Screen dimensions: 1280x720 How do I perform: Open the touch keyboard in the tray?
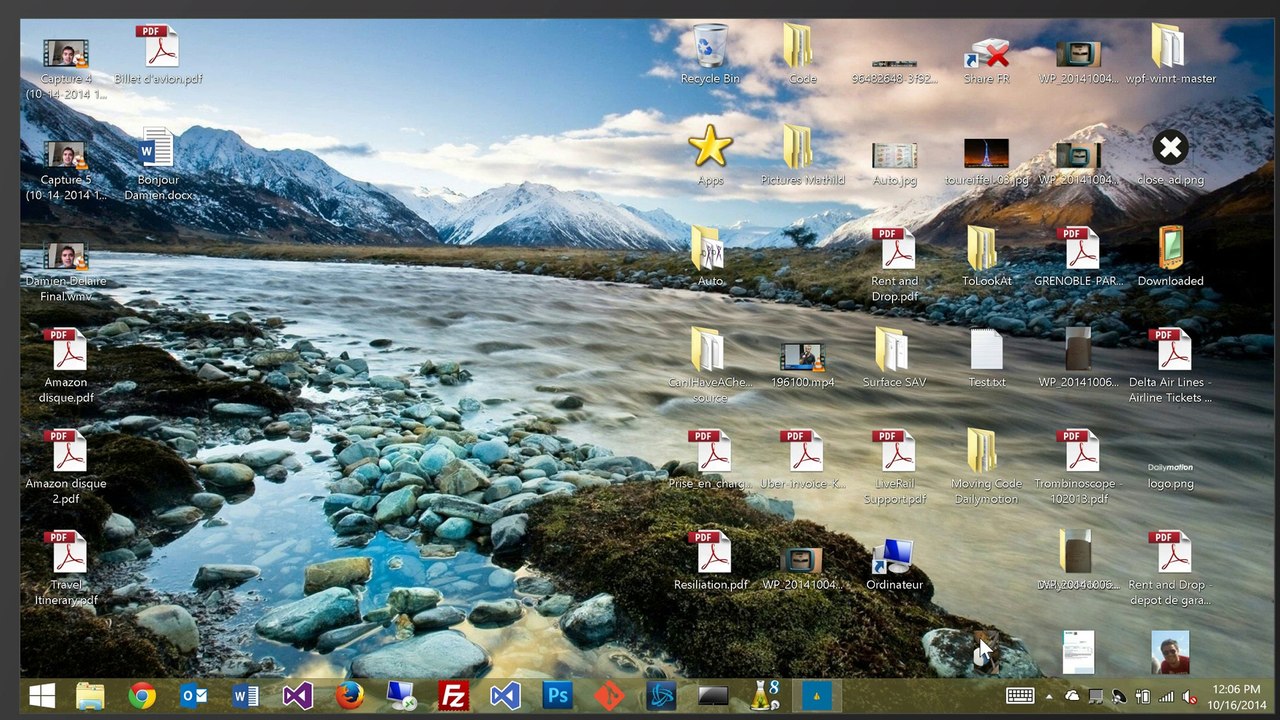click(x=1020, y=696)
